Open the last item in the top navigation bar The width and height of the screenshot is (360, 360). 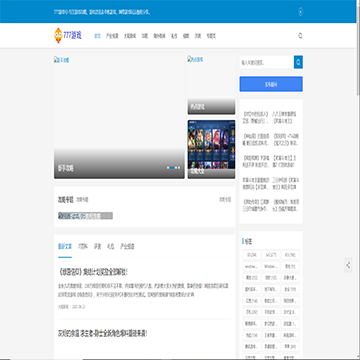click(211, 36)
